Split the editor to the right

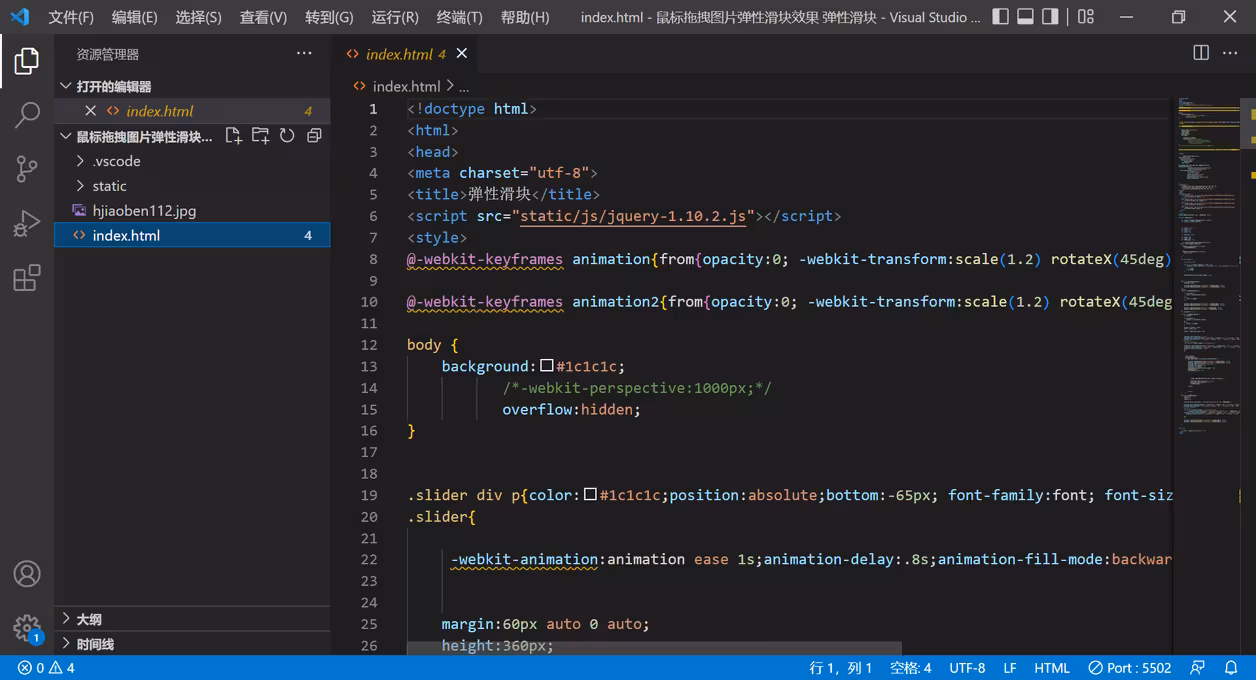pos(1201,54)
